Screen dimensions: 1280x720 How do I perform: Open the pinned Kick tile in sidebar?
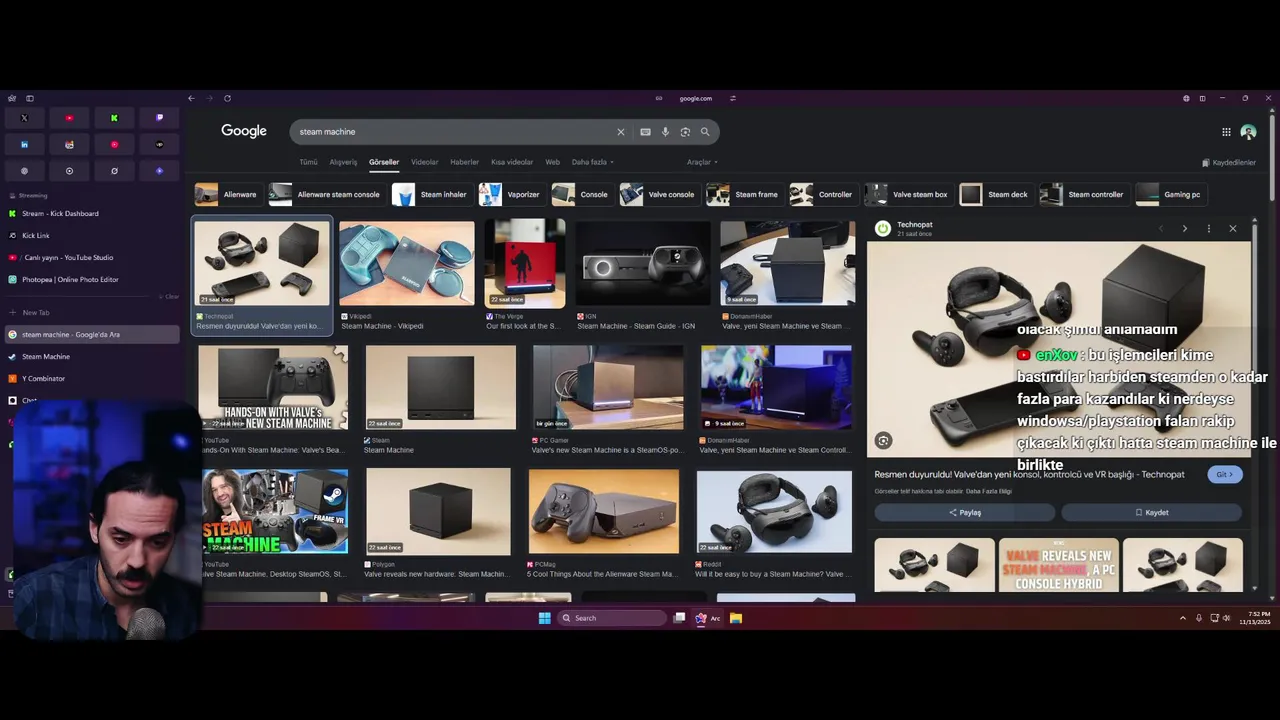click(x=114, y=118)
